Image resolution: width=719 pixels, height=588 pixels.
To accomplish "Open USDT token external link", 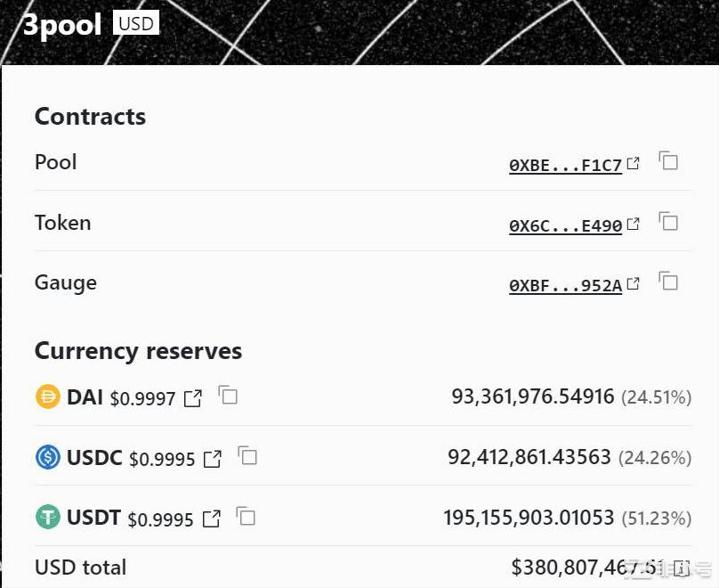I will (211, 519).
